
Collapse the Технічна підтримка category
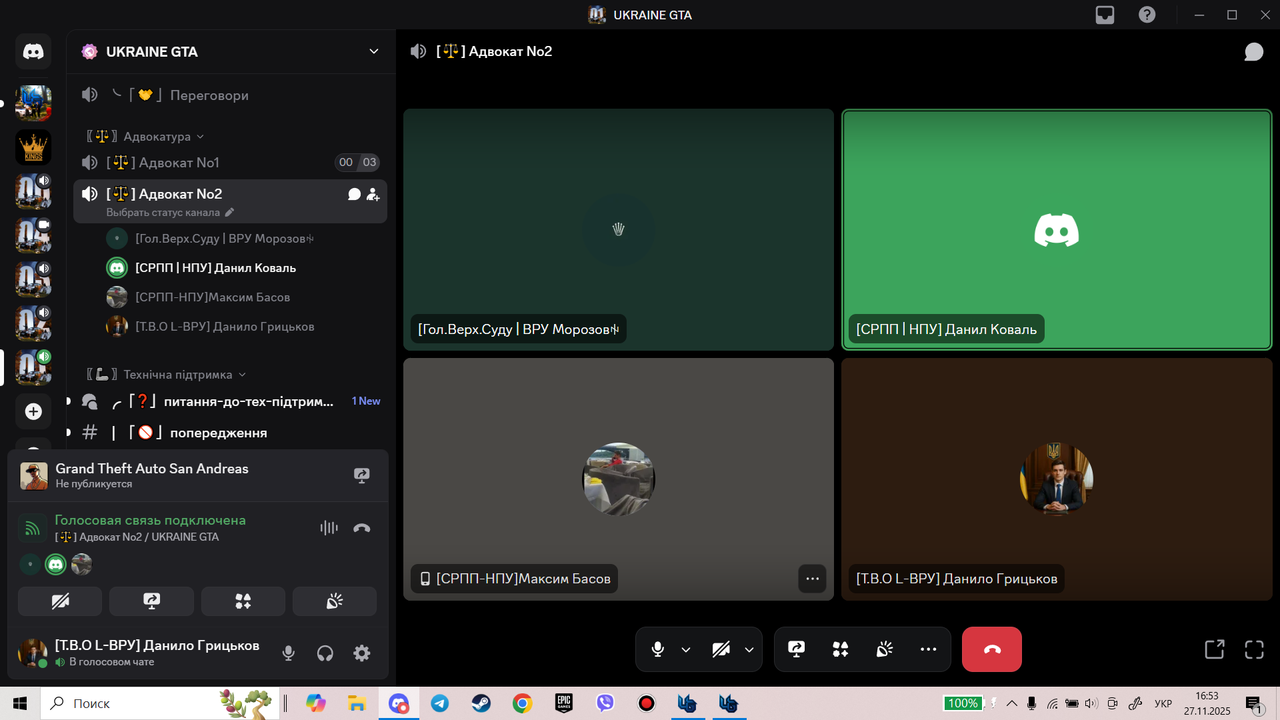[x=166, y=374]
